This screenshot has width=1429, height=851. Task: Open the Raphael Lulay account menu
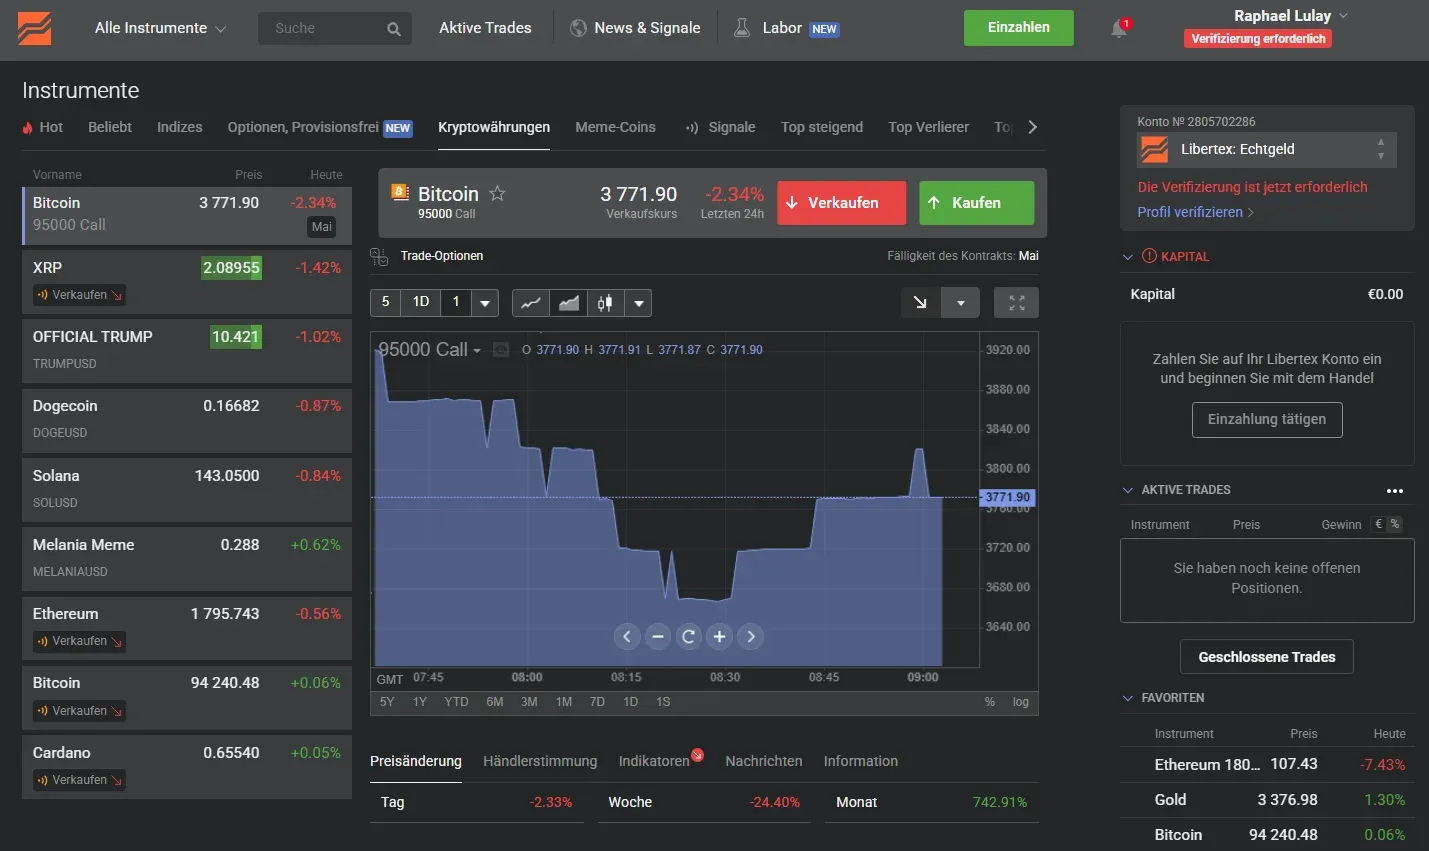1290,16
